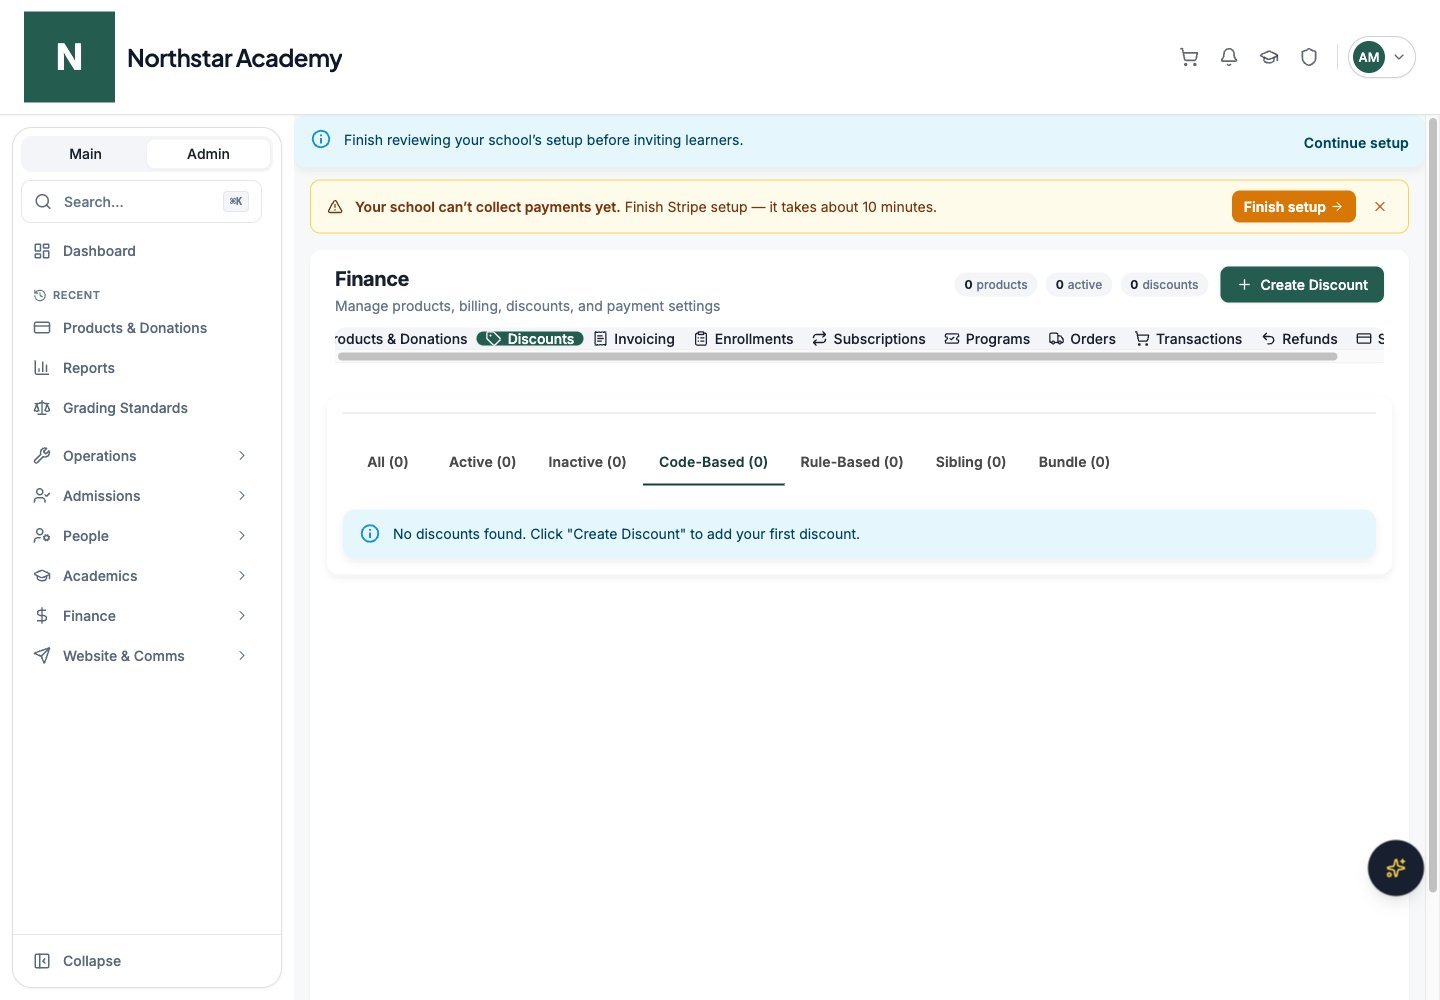The height and width of the screenshot is (1000, 1440).
Task: Filter by Bundle (0) discounts
Action: (x=1074, y=462)
